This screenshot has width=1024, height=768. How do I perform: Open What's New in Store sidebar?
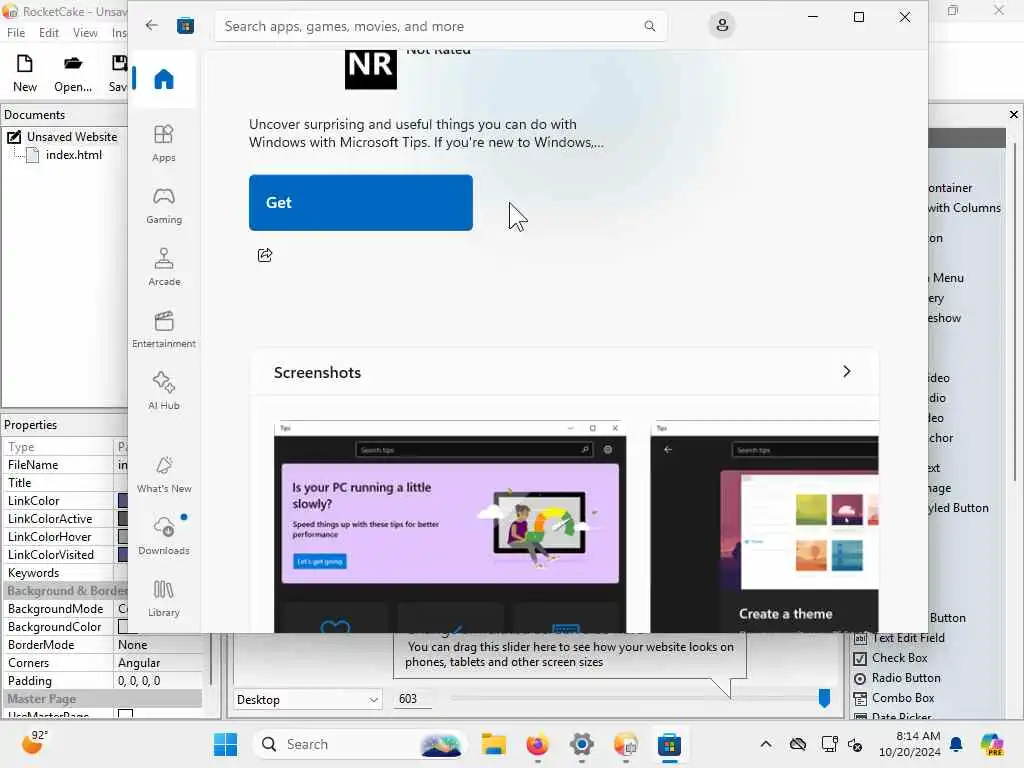coord(163,474)
